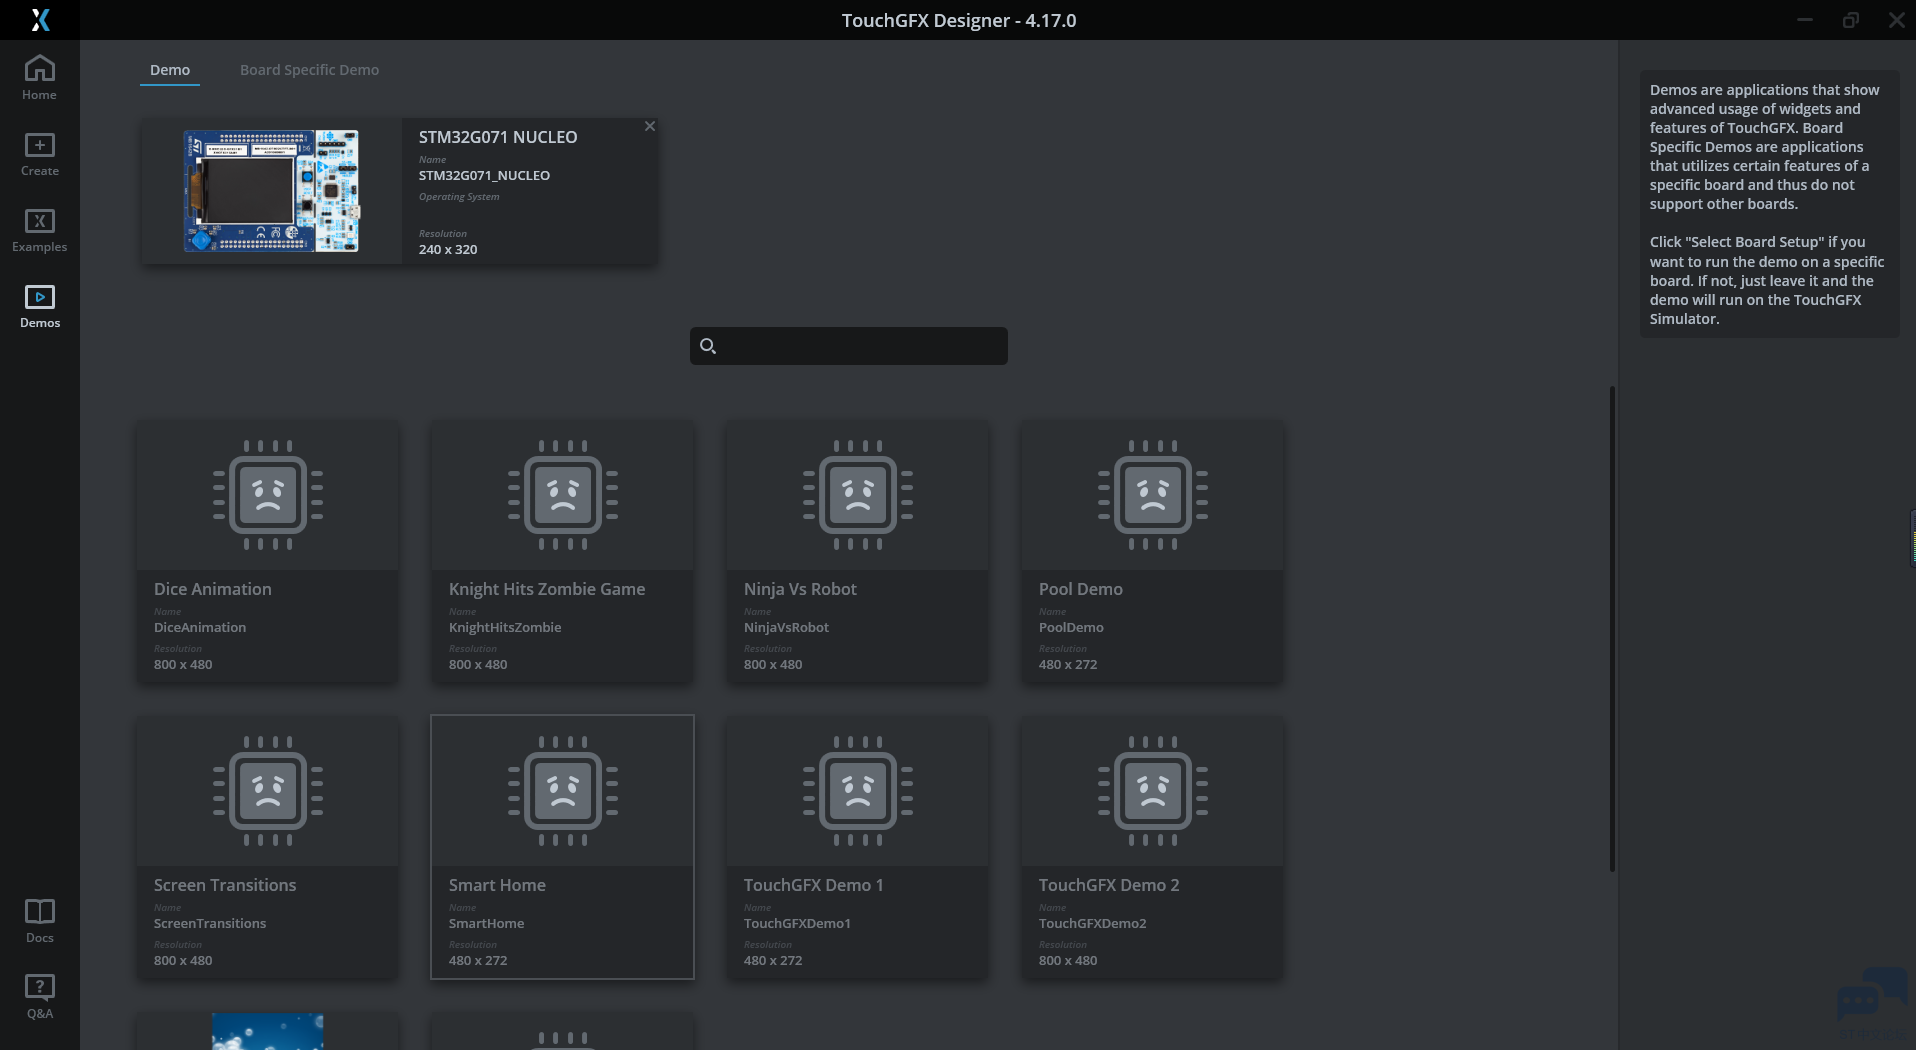Minimize the TouchGFX Designer window
The image size is (1916, 1050).
click(1805, 20)
